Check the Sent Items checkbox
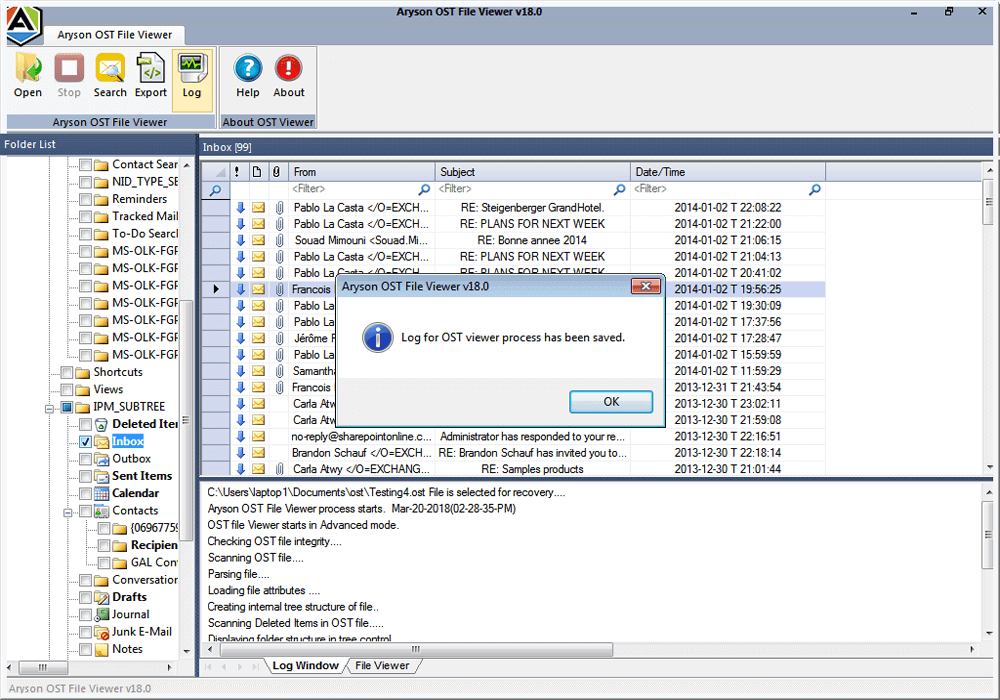The image size is (1000, 700). click(85, 476)
